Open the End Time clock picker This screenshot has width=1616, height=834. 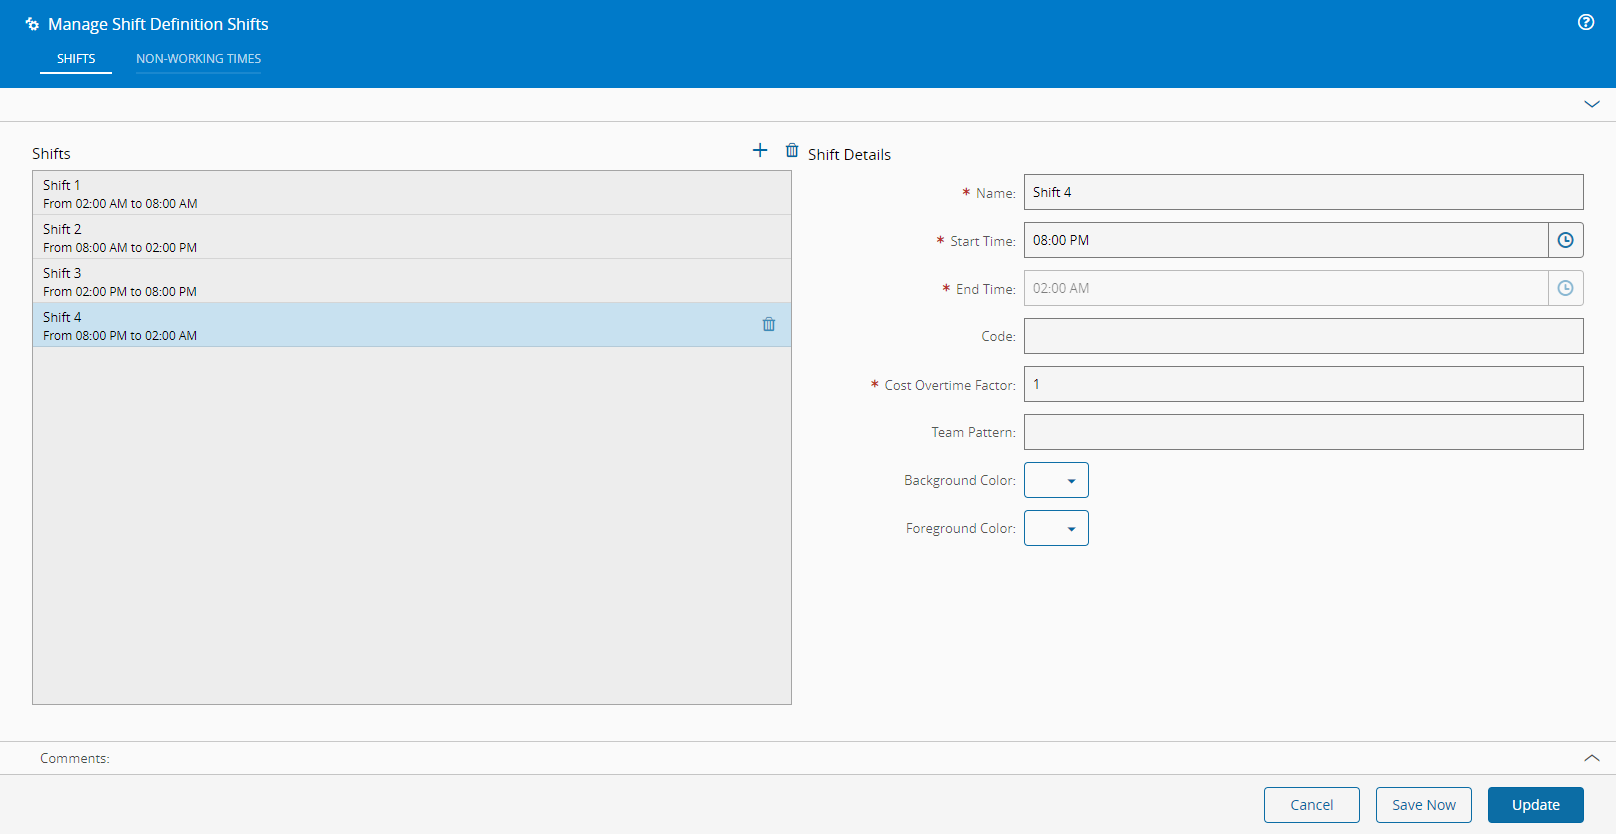(1565, 288)
